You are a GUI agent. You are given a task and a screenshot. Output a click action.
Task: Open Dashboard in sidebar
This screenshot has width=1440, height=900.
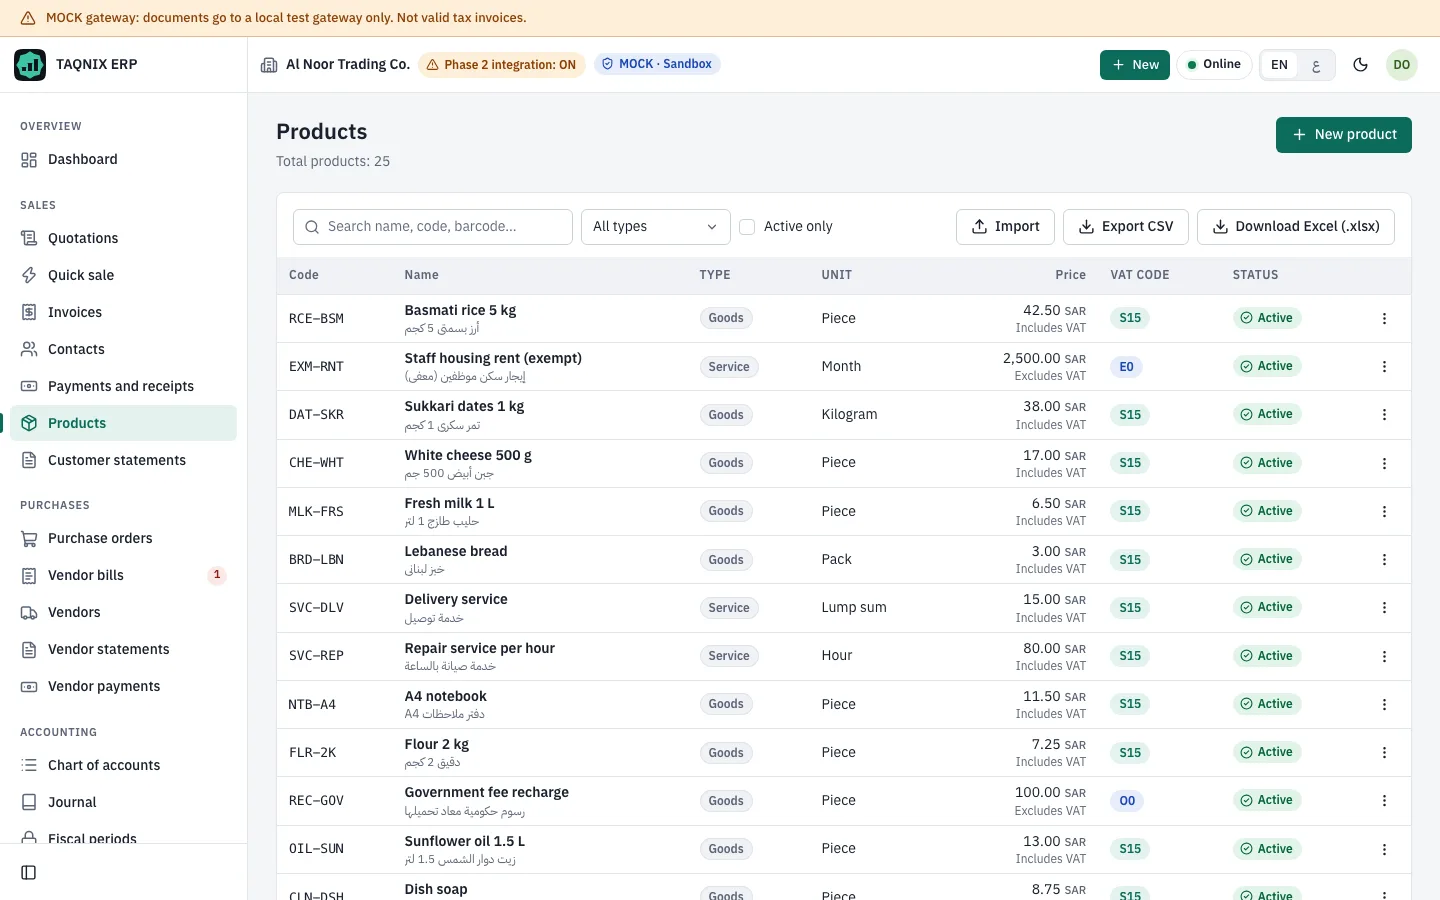click(x=123, y=160)
